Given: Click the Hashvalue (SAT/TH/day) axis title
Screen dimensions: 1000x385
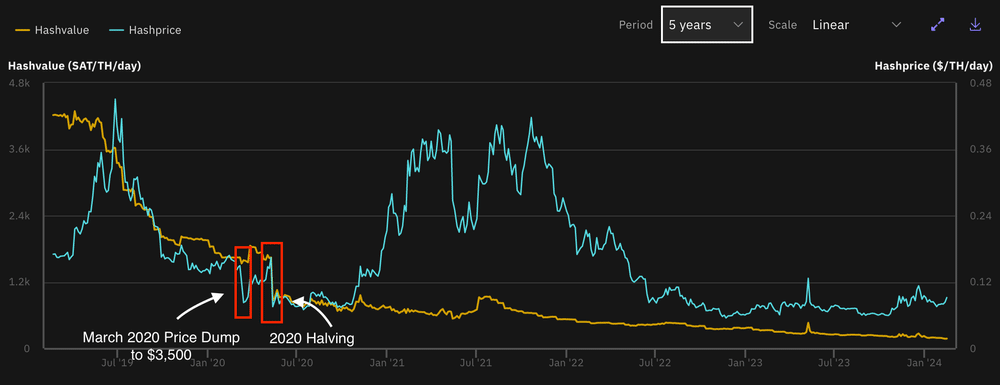Looking at the screenshot, I should click(74, 66).
